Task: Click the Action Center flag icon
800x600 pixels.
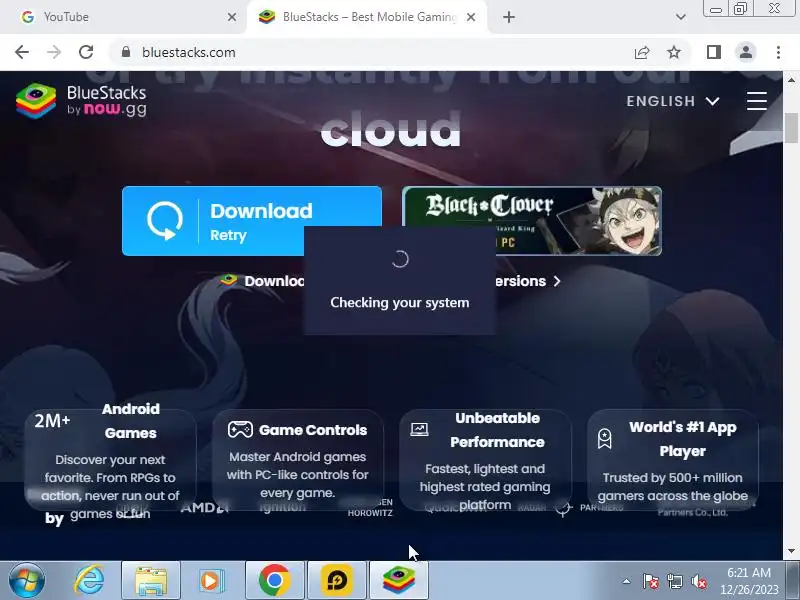Action: click(x=651, y=581)
